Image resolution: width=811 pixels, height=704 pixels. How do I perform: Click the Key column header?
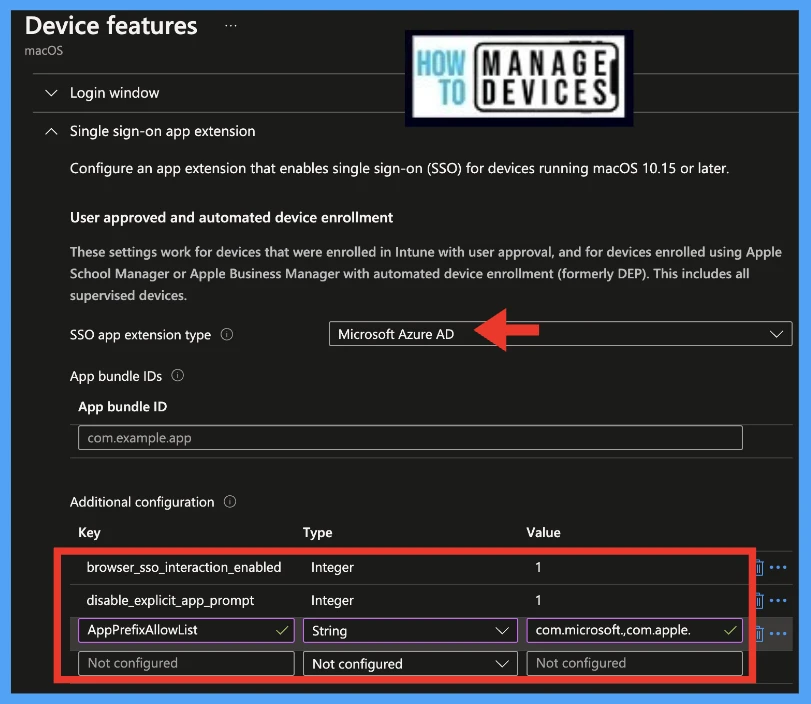[89, 533]
